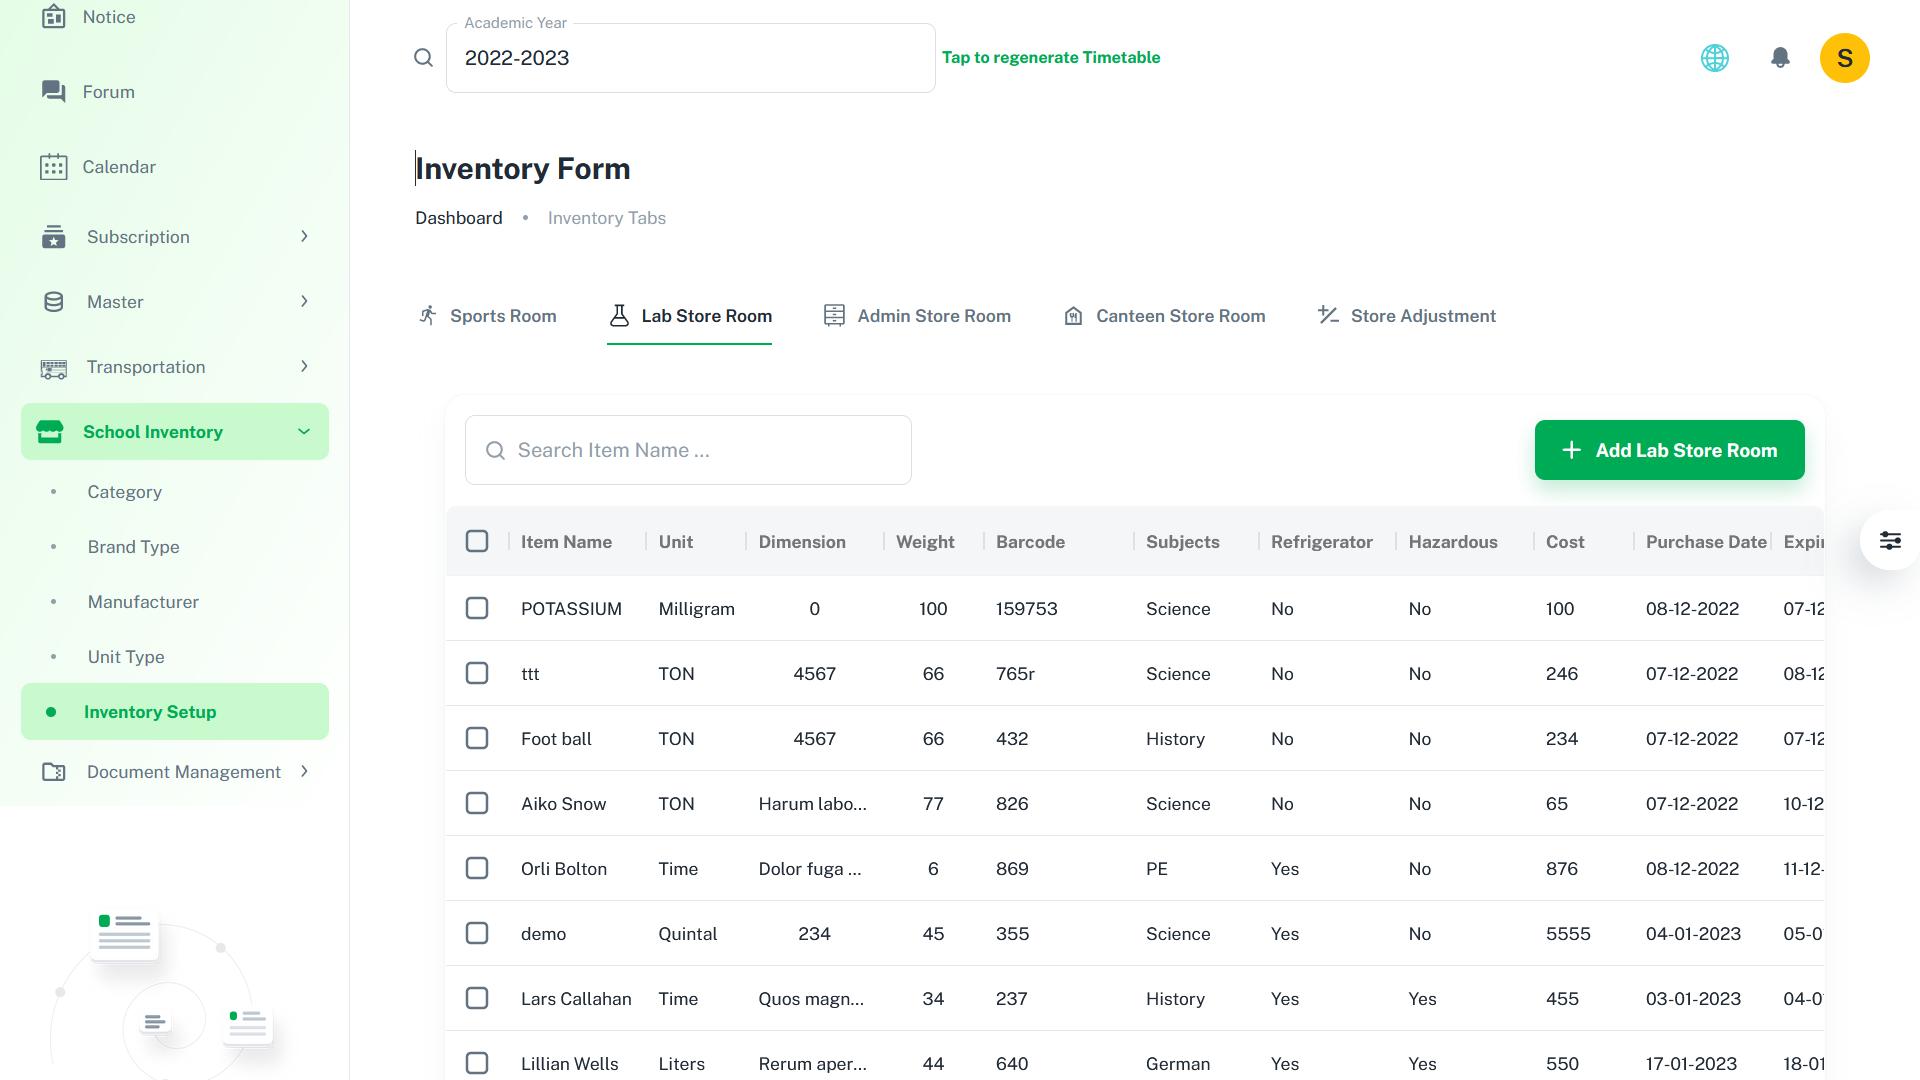Switch to the Sports Room tab
Viewport: 1920px width, 1080px height.
(487, 316)
